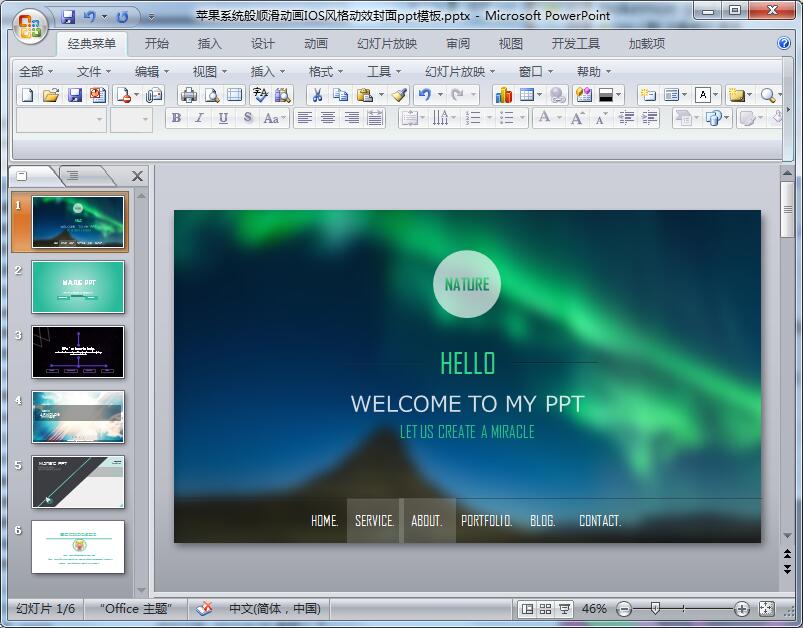
Task: Click the 46% zoom level
Action: (594, 609)
